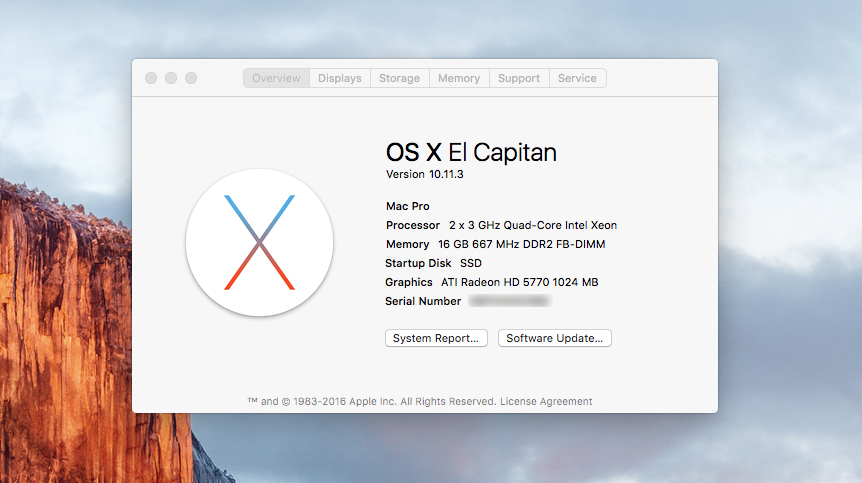Open the Storage tab
This screenshot has height=483, width=862.
[x=400, y=78]
